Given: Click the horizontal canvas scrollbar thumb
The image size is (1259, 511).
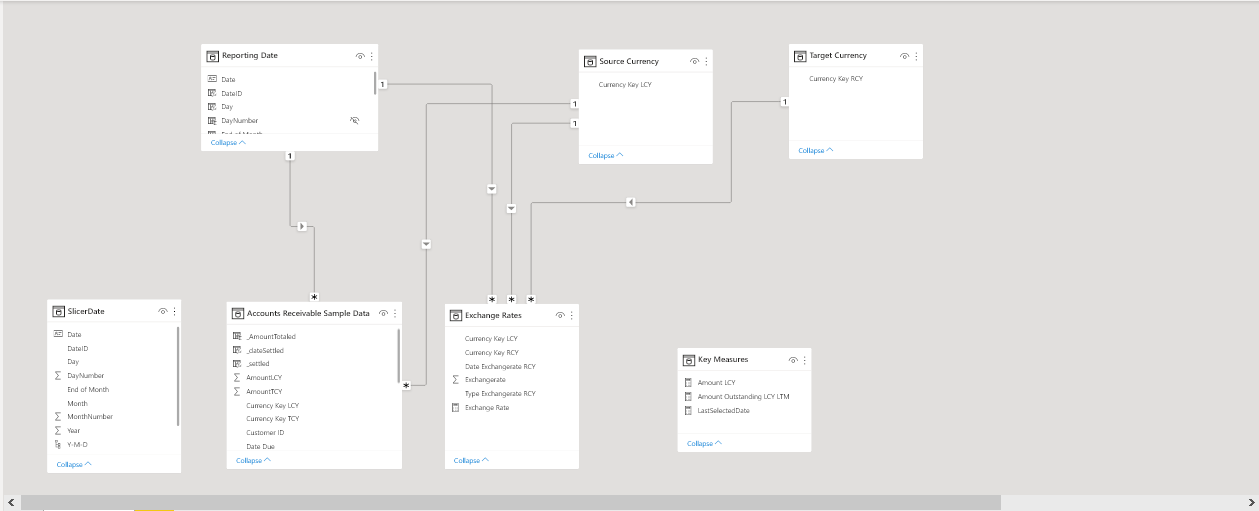Looking at the screenshot, I should (510, 502).
